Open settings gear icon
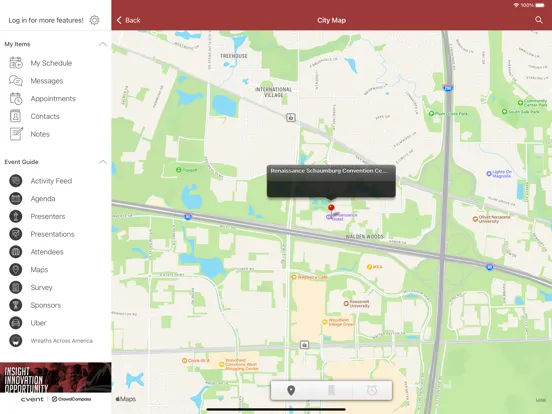 click(x=94, y=20)
